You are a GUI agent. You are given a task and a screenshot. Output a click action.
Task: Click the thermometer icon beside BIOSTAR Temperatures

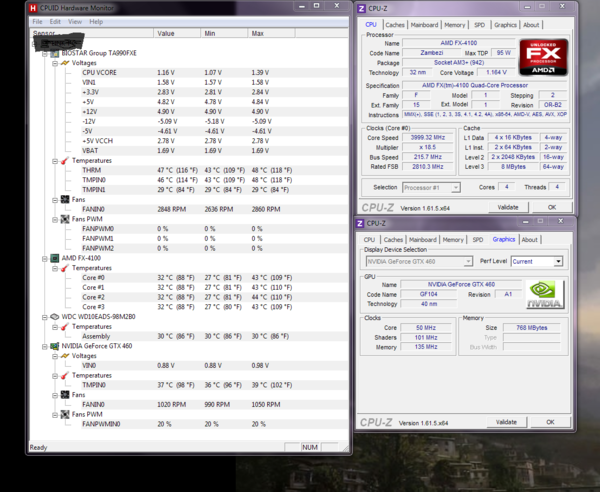tap(65, 161)
